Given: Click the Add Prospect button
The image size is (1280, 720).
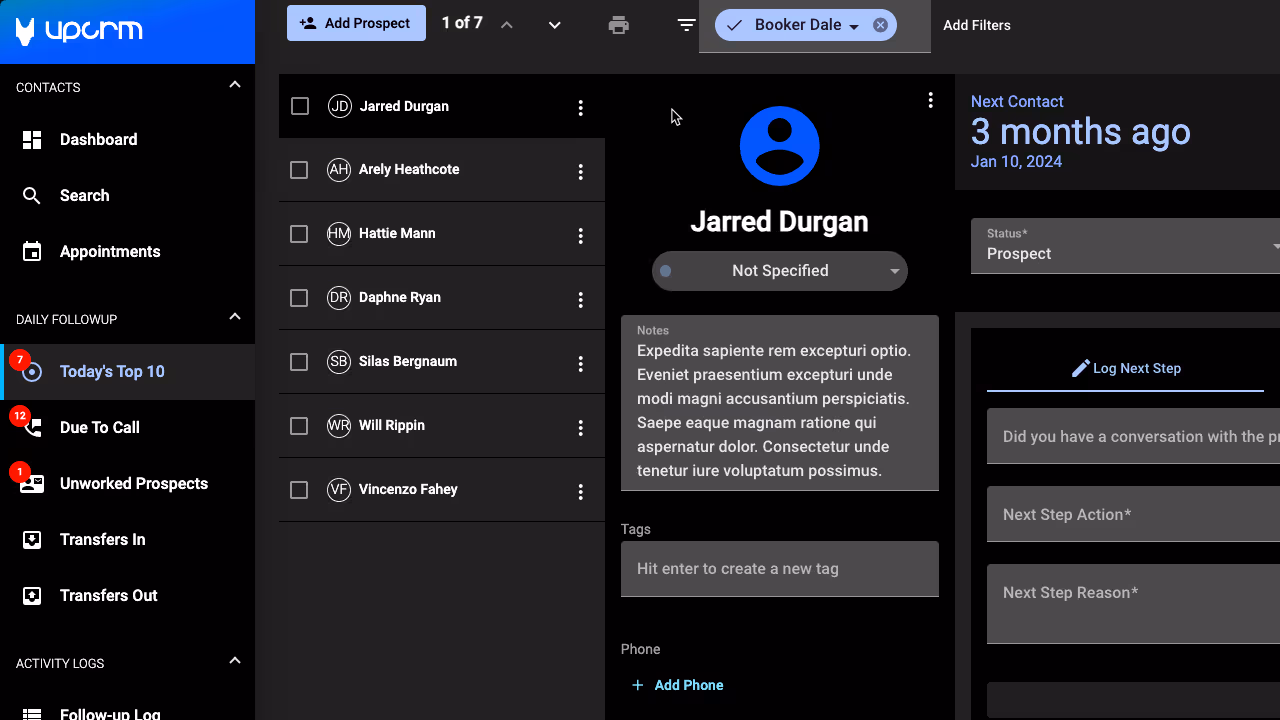Looking at the screenshot, I should (356, 23).
